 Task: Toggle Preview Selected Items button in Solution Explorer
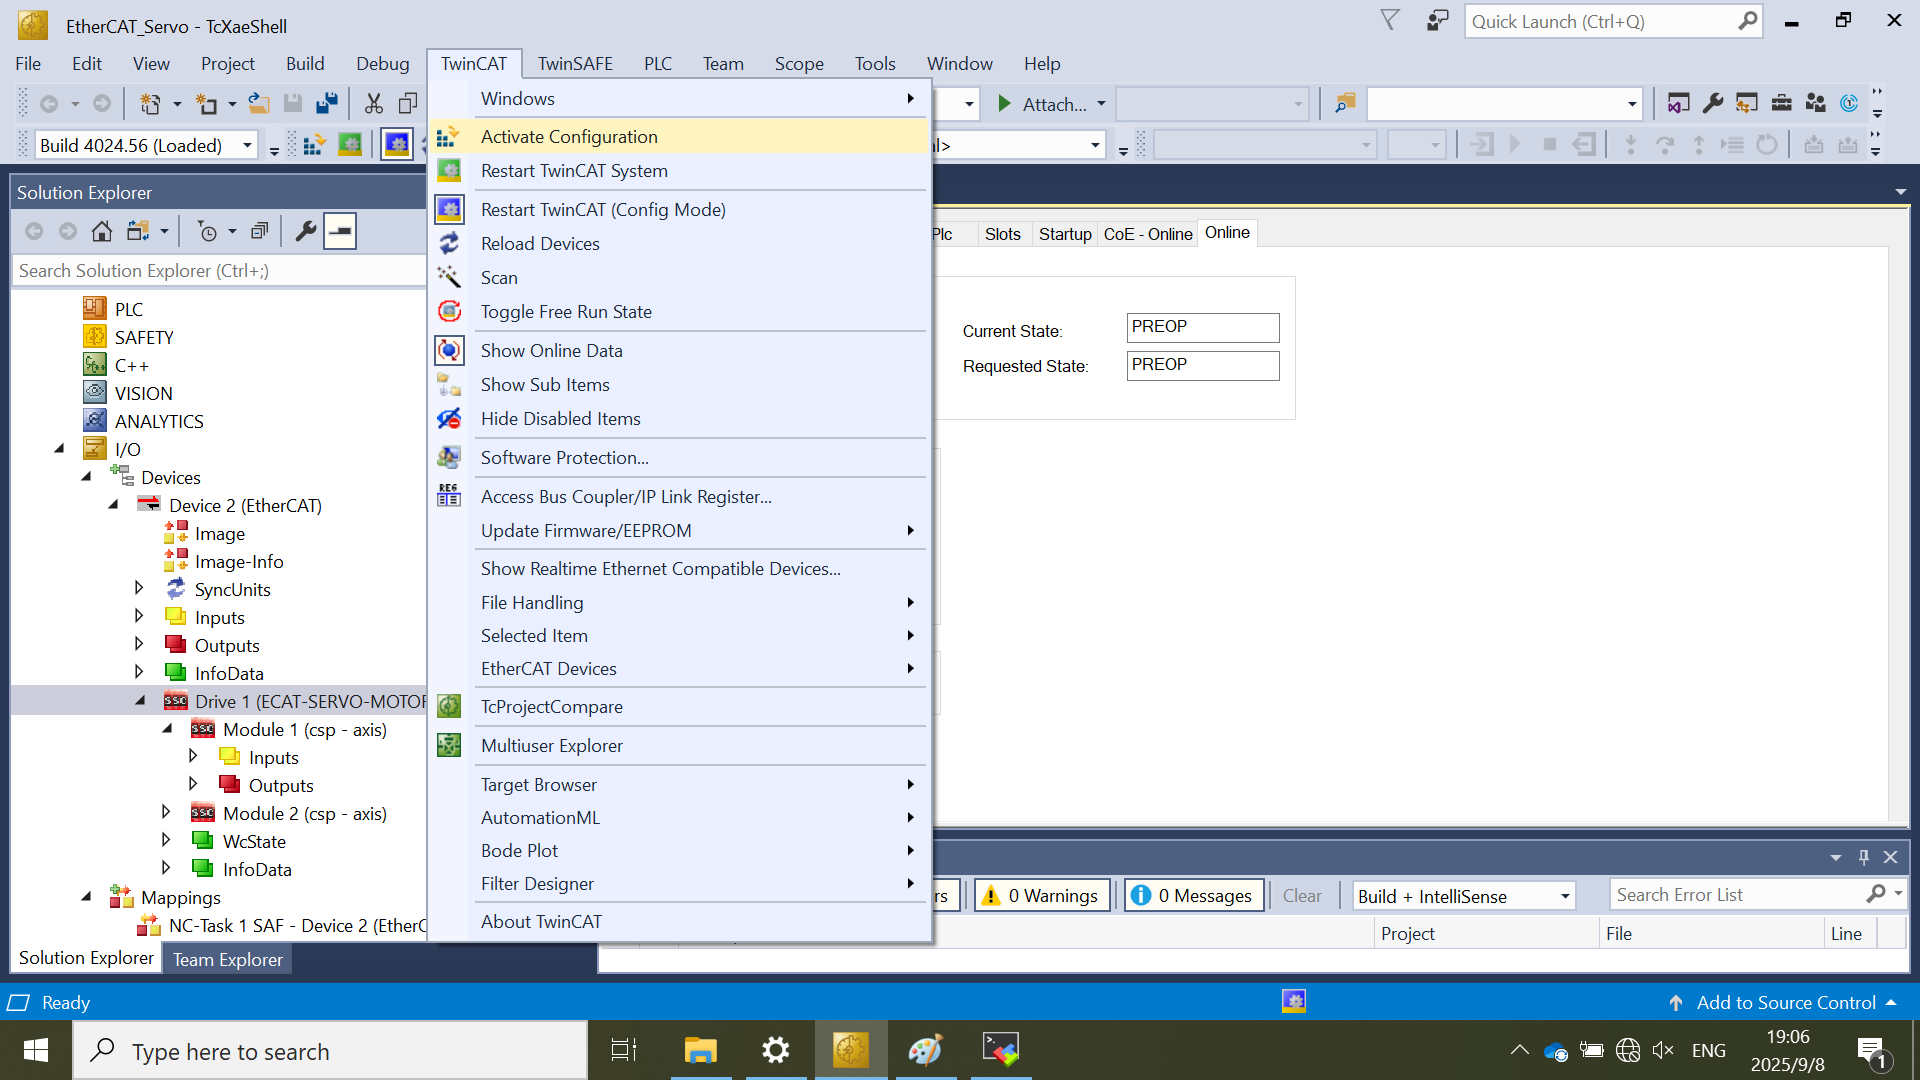[340, 231]
